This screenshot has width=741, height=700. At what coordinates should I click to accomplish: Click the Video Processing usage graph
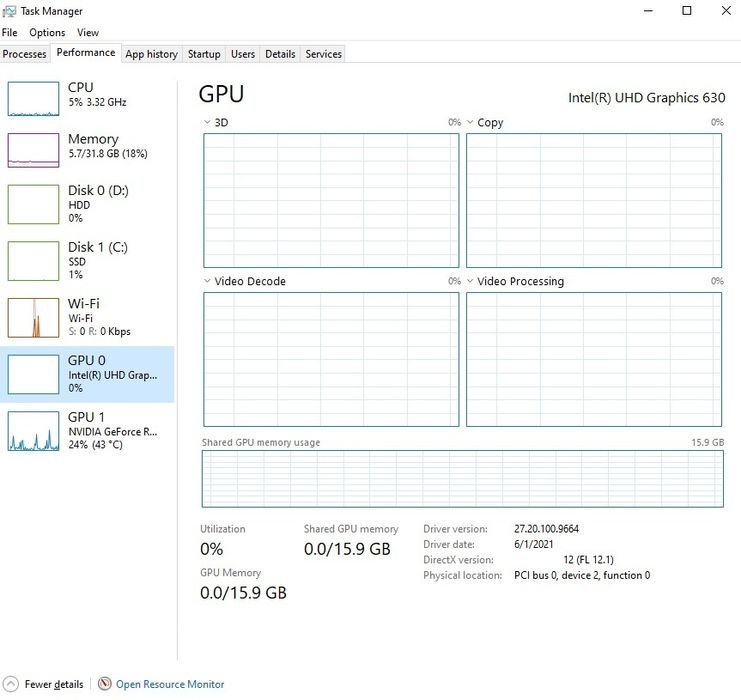[x=594, y=359]
